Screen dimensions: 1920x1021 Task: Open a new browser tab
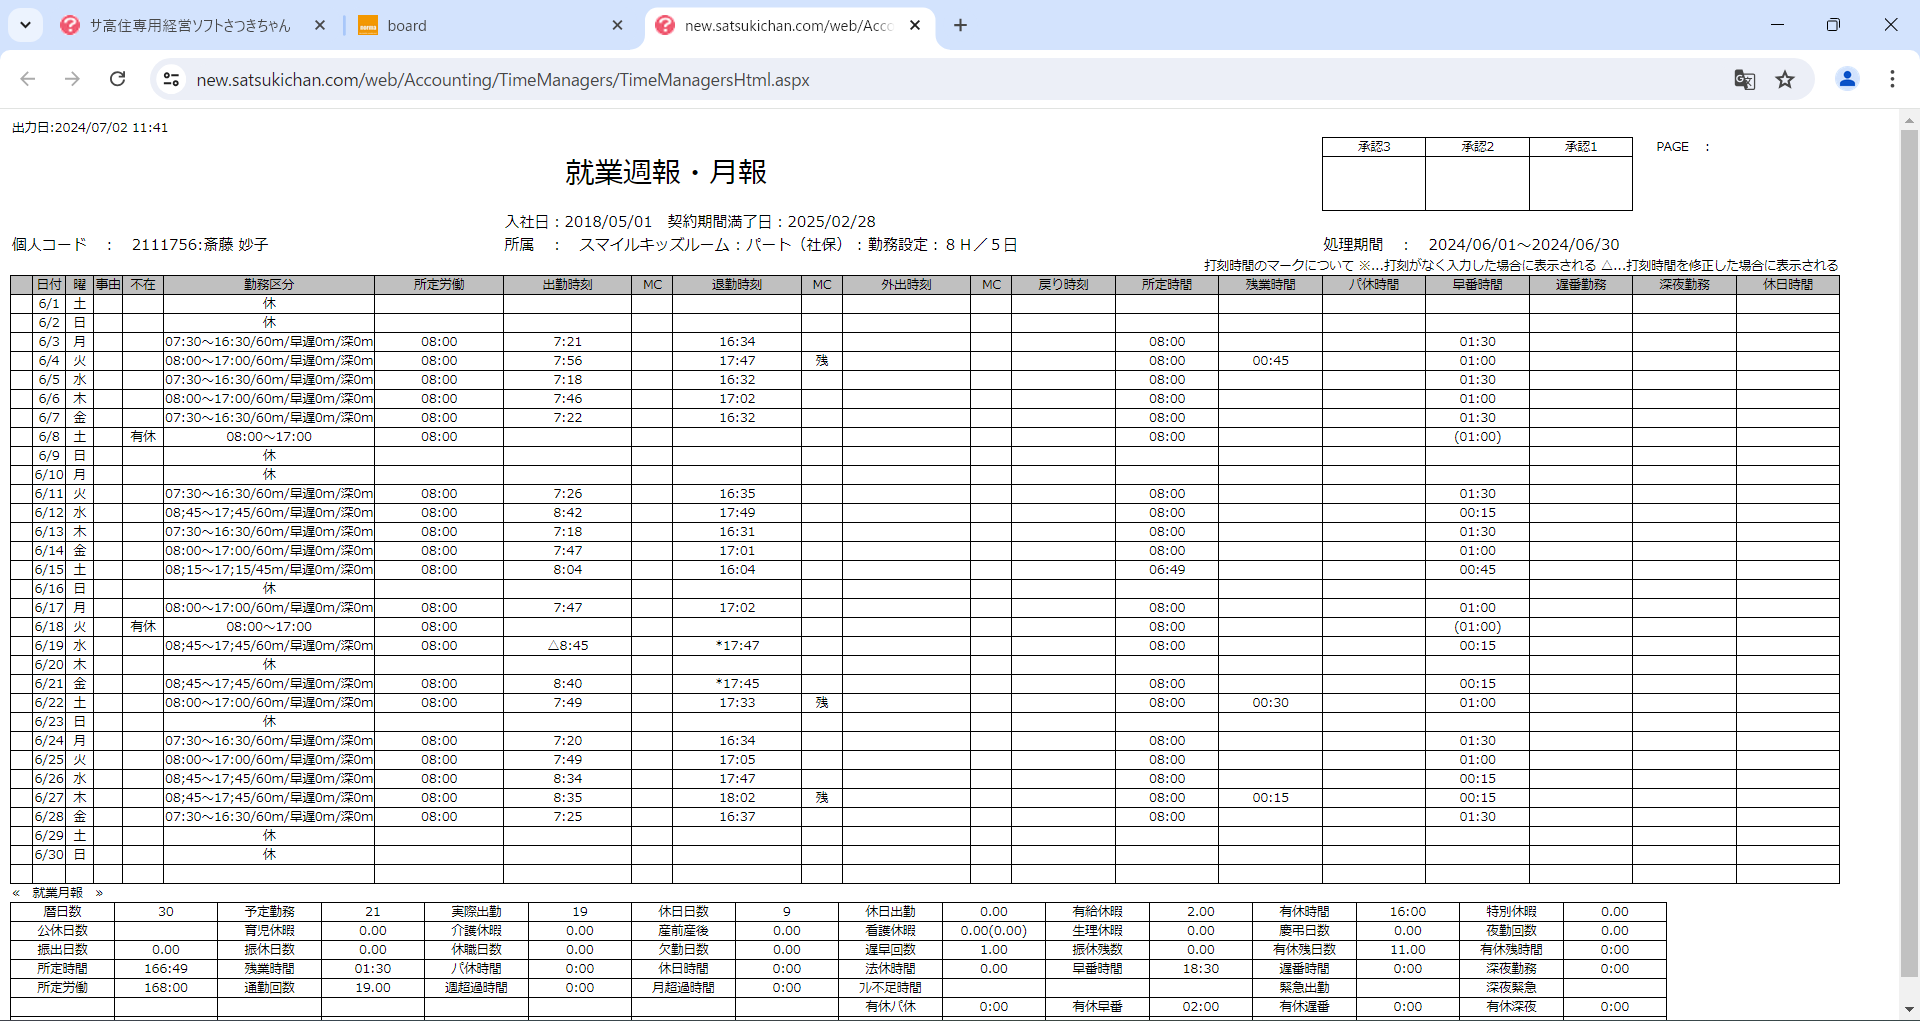(960, 25)
